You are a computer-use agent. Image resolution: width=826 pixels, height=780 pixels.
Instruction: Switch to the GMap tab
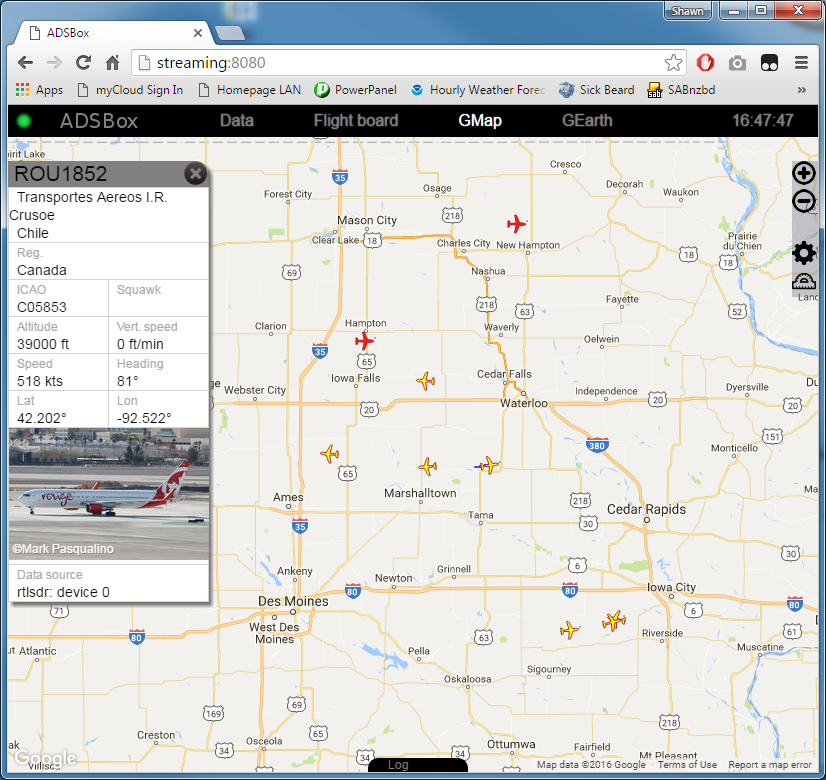[x=479, y=121]
